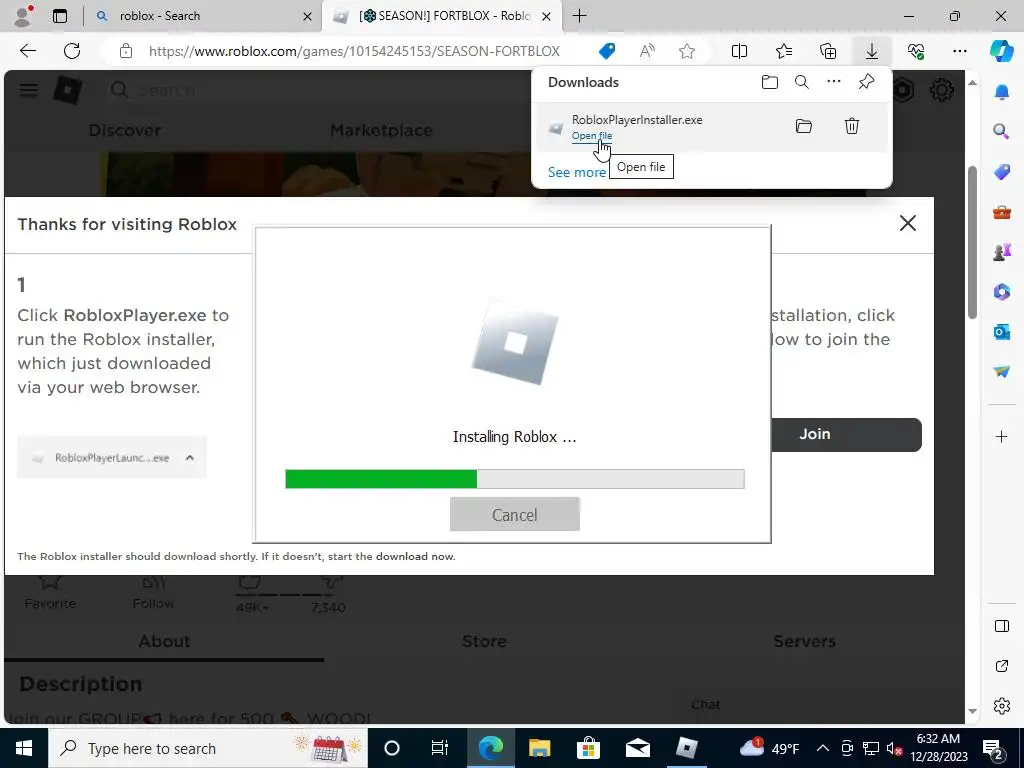
Task: Toggle the sidebar layout icon
Action: (x=1002, y=626)
